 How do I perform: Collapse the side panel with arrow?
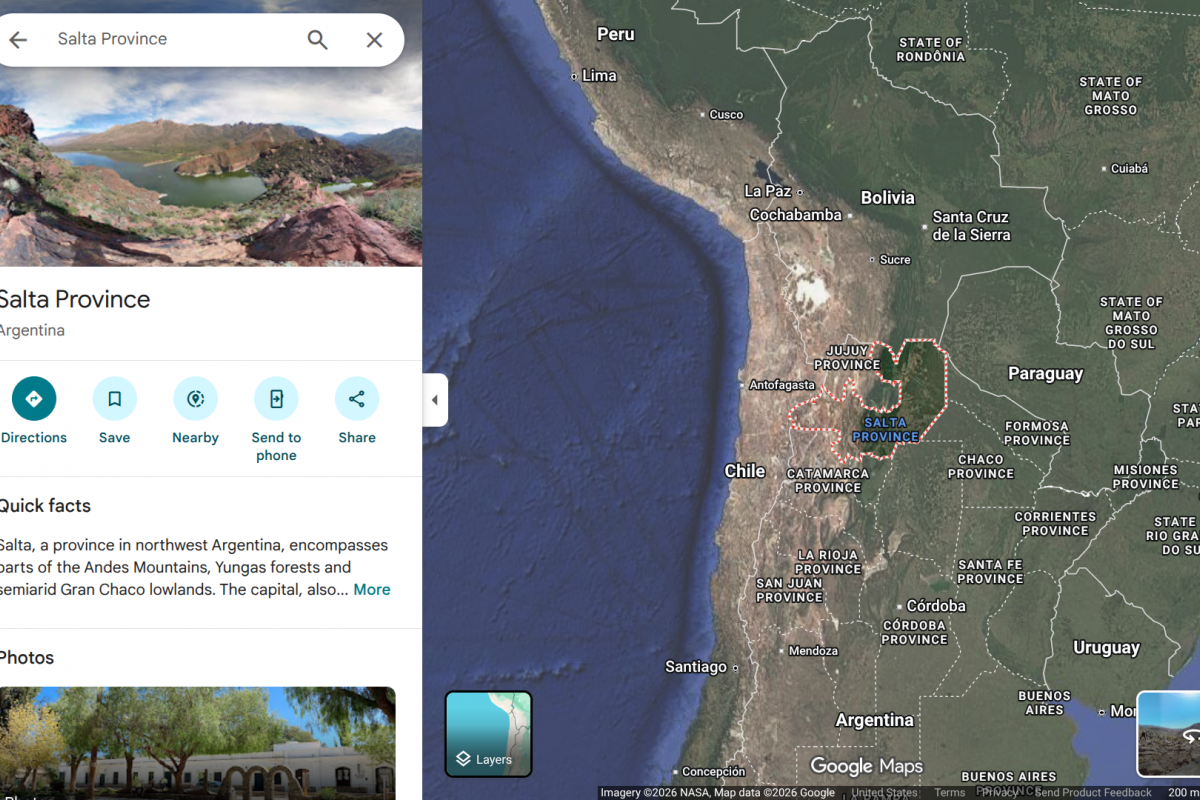point(435,400)
